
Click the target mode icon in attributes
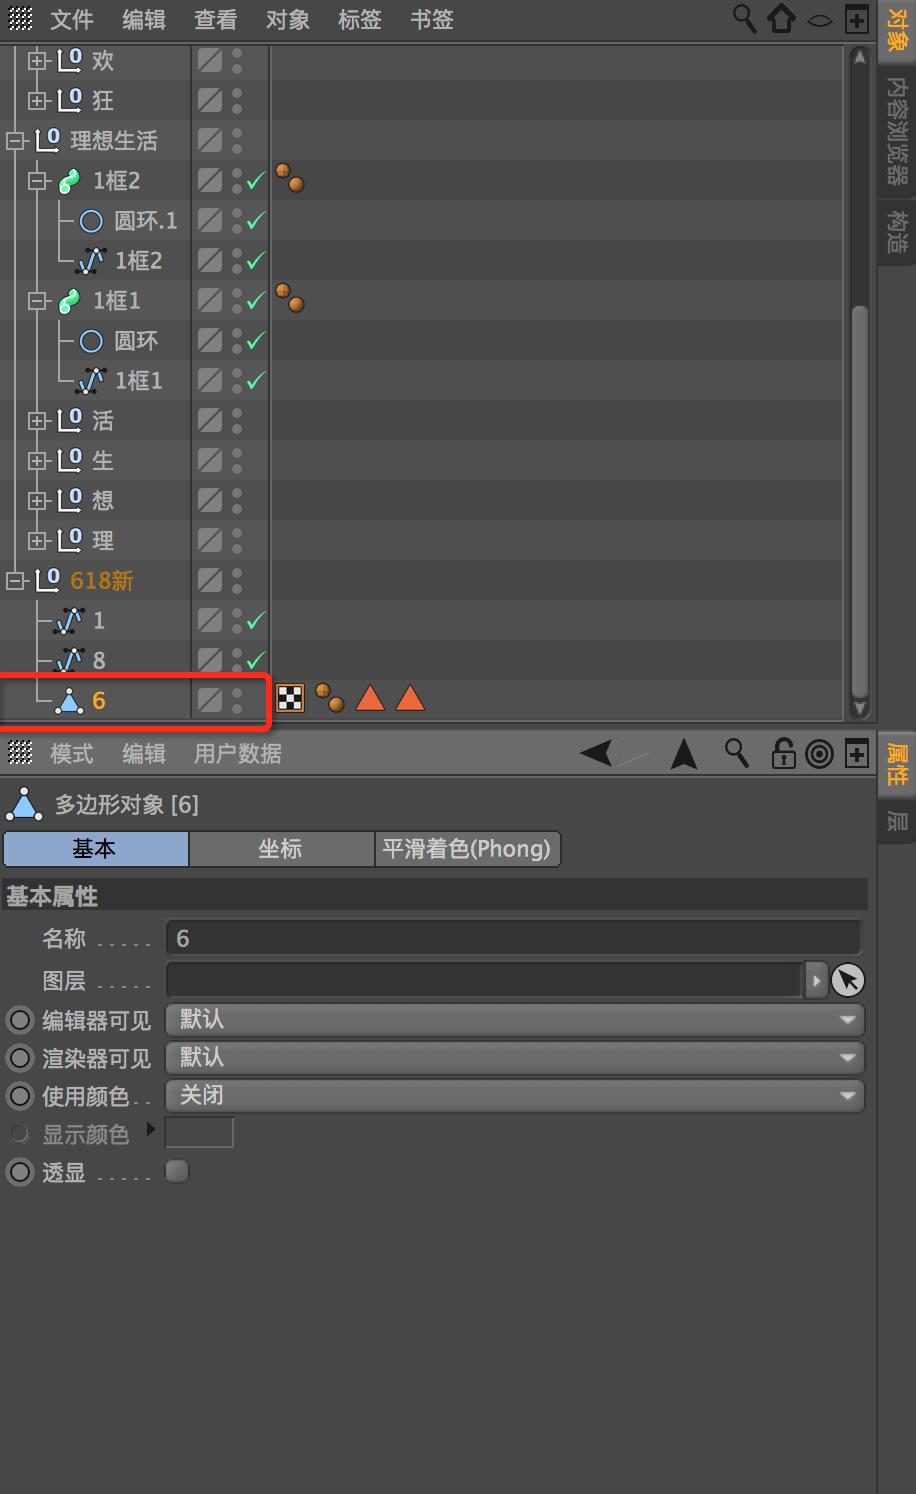(820, 754)
